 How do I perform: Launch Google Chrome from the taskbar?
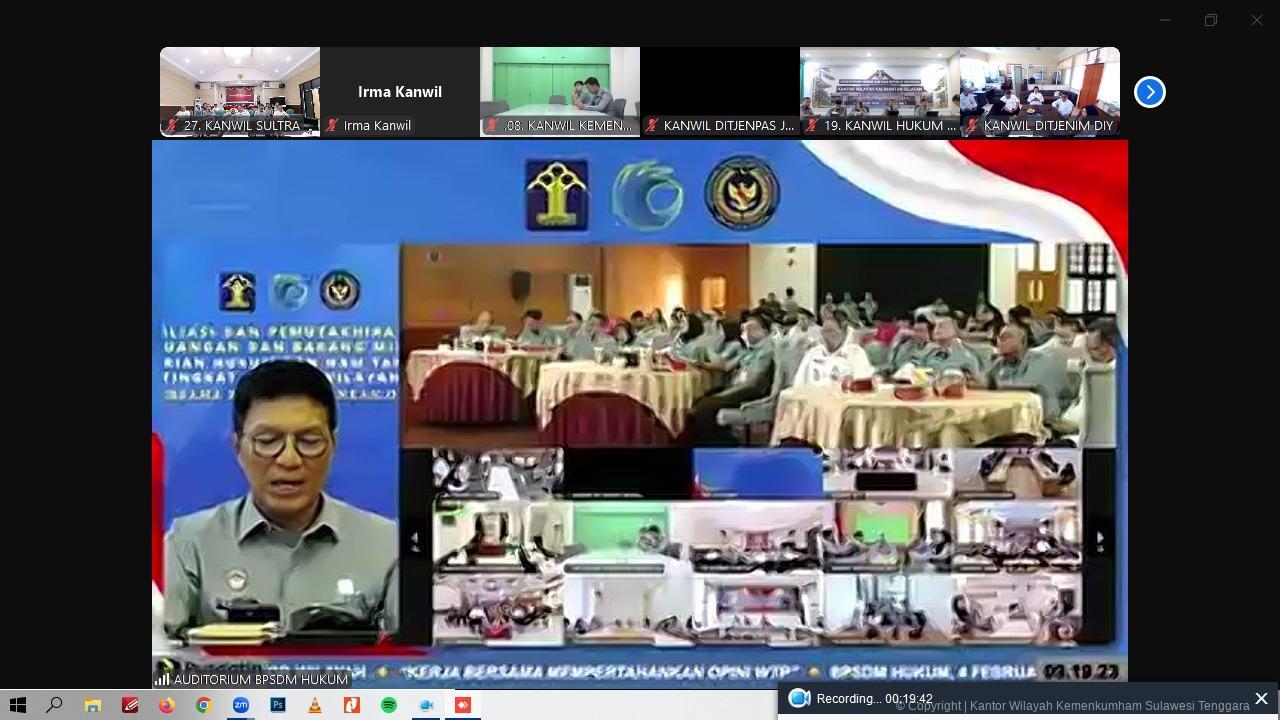(x=203, y=705)
